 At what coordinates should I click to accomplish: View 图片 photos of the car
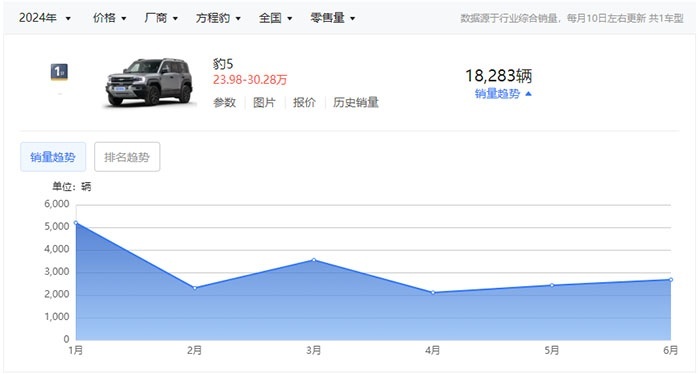pos(264,102)
